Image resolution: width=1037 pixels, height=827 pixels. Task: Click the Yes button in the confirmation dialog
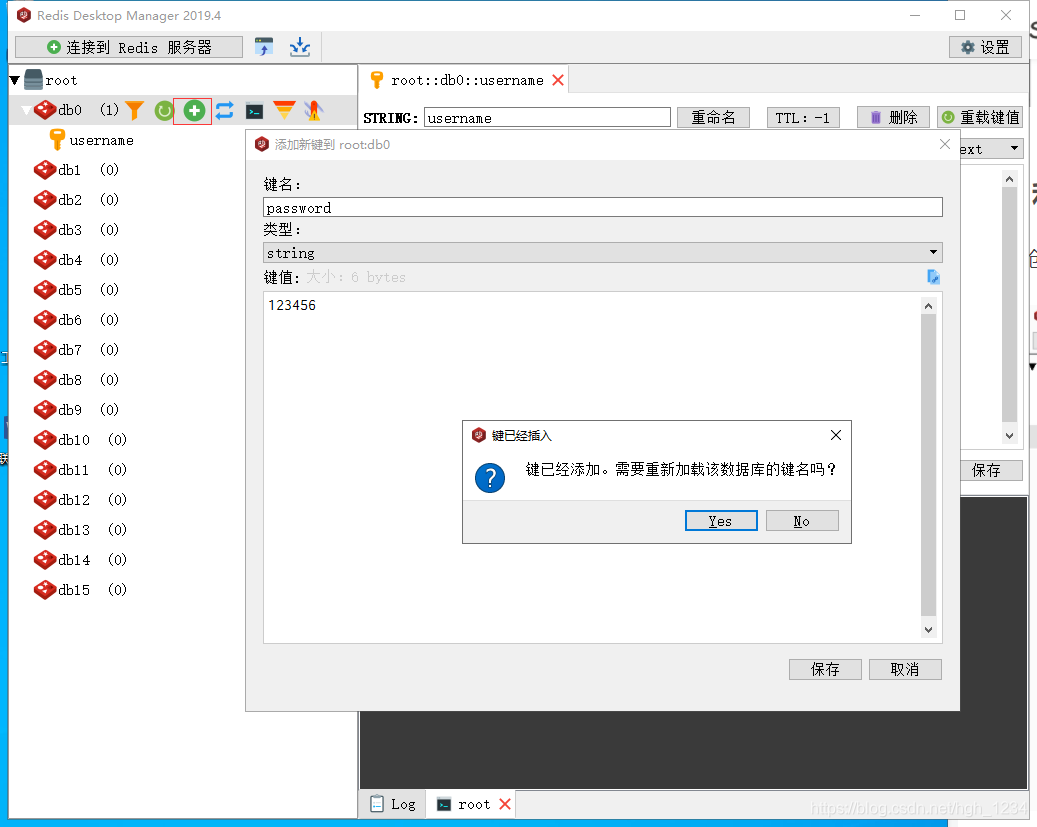tap(721, 521)
